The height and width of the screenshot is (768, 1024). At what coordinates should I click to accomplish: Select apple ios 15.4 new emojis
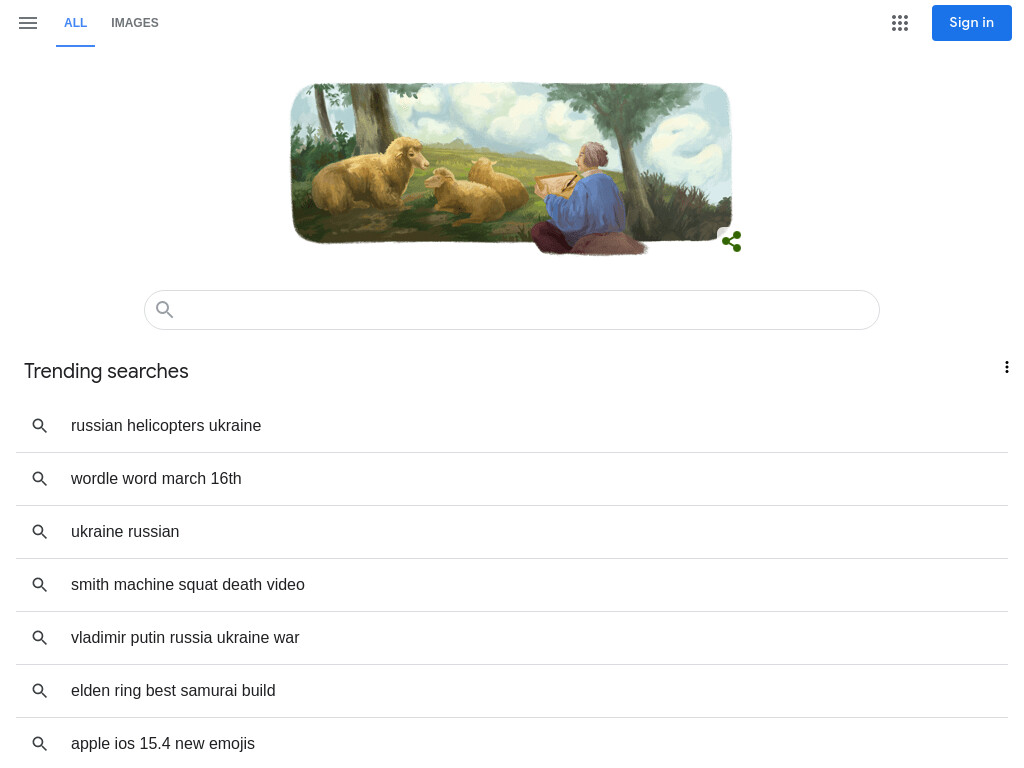pos(512,743)
